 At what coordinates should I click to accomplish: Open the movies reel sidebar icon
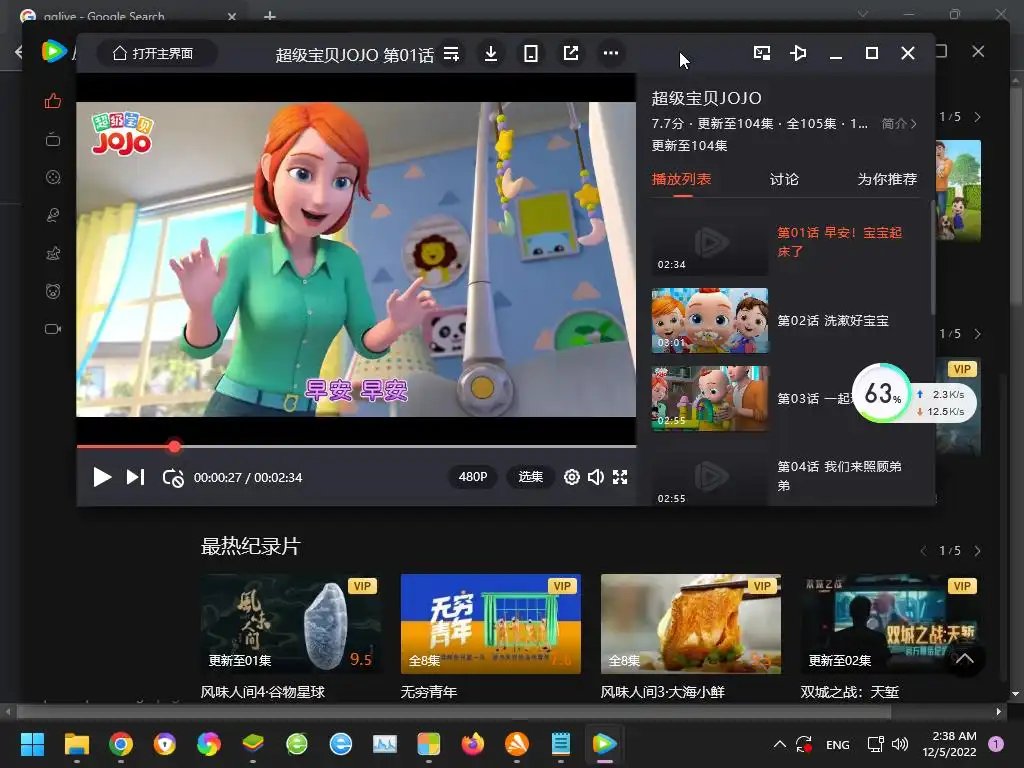click(x=53, y=178)
